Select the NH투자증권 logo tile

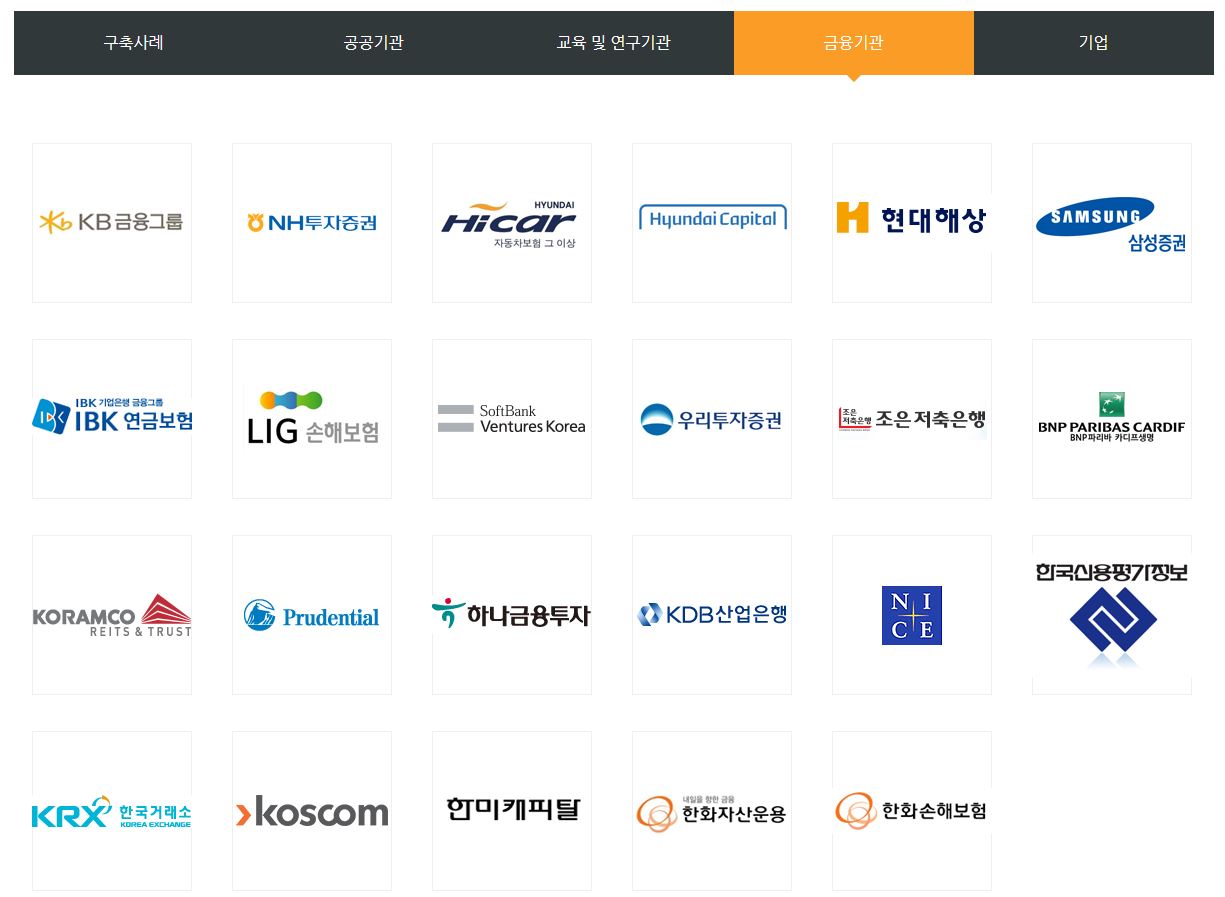(312, 222)
